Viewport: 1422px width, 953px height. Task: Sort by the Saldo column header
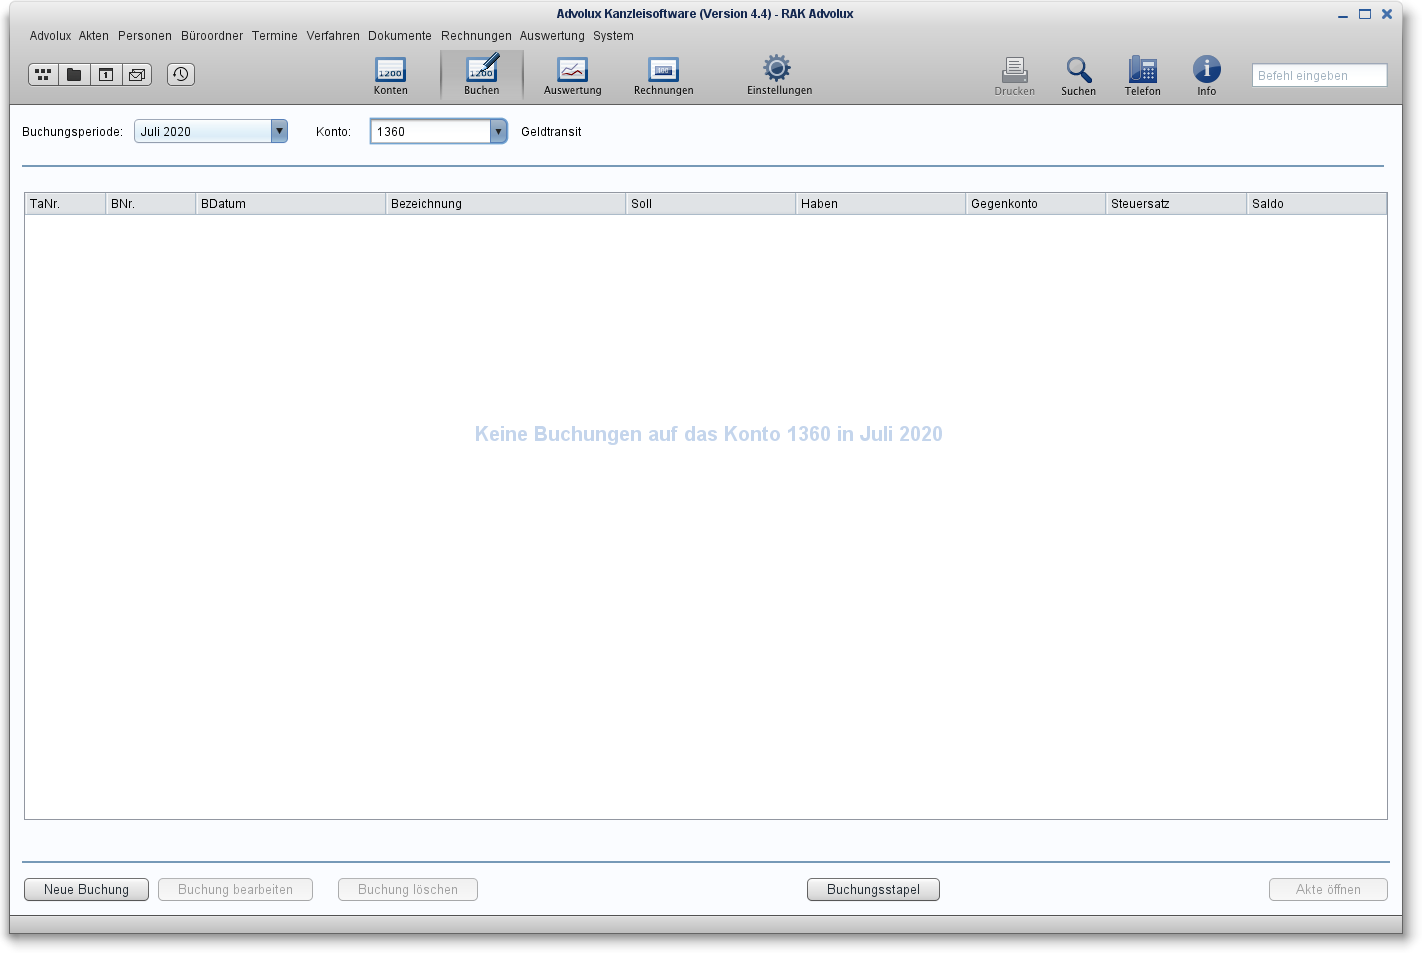click(x=1317, y=203)
